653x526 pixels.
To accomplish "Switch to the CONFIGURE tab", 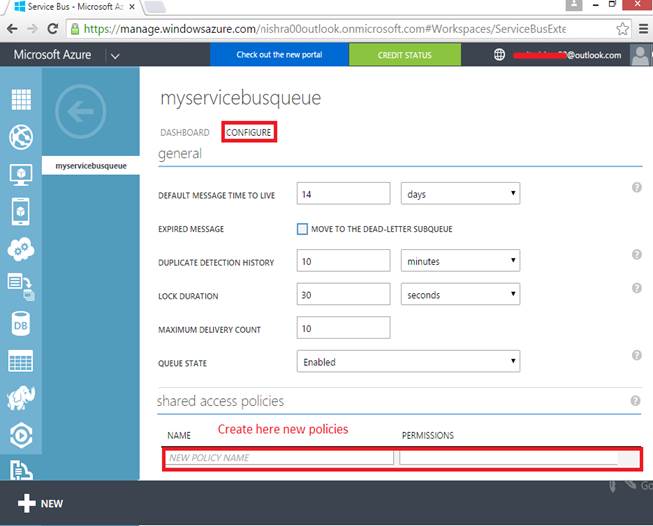I will pyautogui.click(x=249, y=132).
